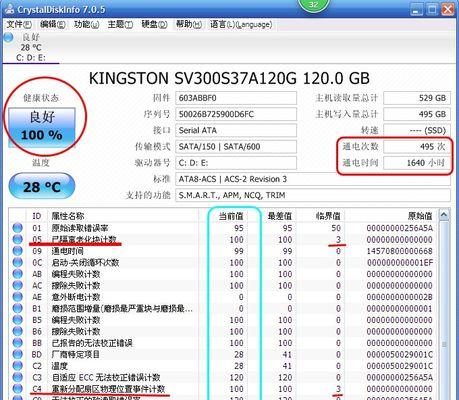This screenshot has width=459, height=400.
Task: Open the 硬盘(D) menu
Action: click(x=154, y=24)
